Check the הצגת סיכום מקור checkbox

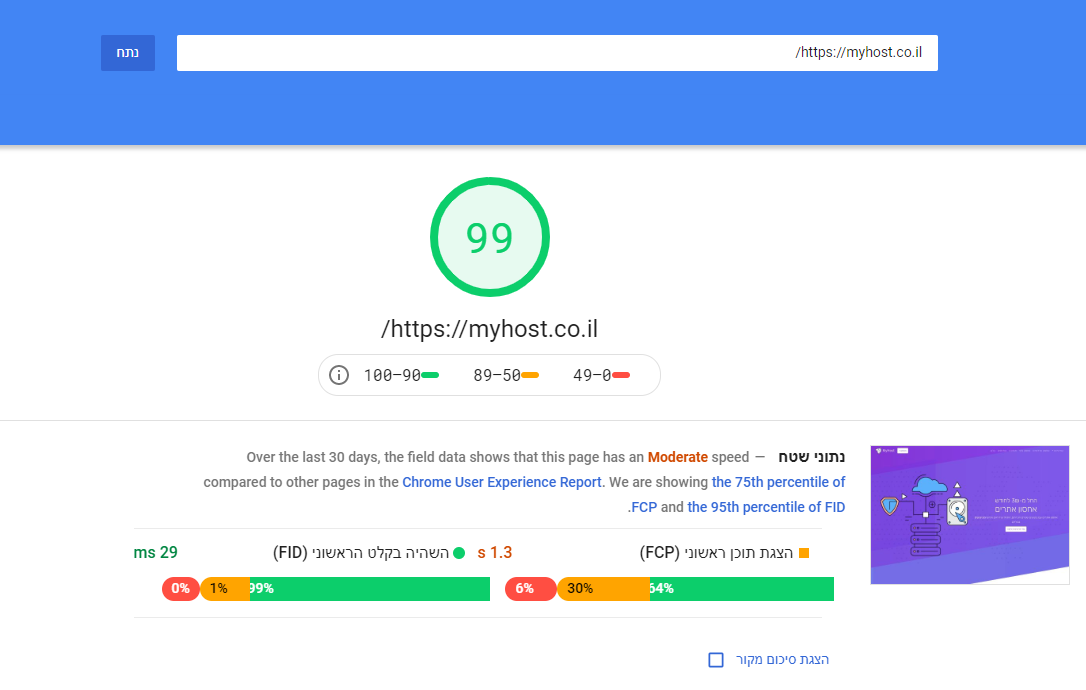point(716,660)
